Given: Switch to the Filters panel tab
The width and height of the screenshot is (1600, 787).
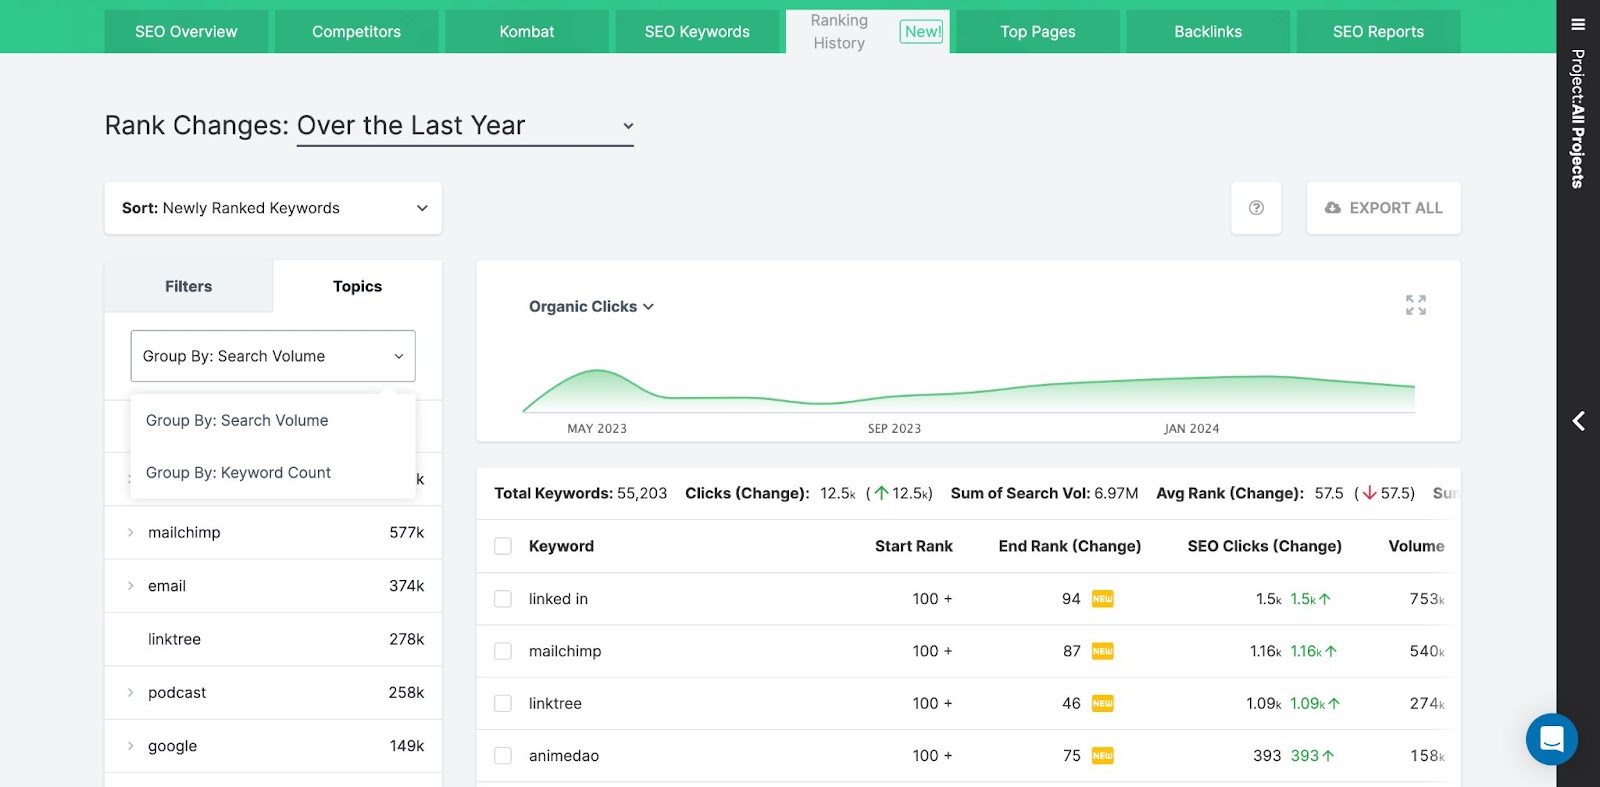Looking at the screenshot, I should click(x=189, y=286).
